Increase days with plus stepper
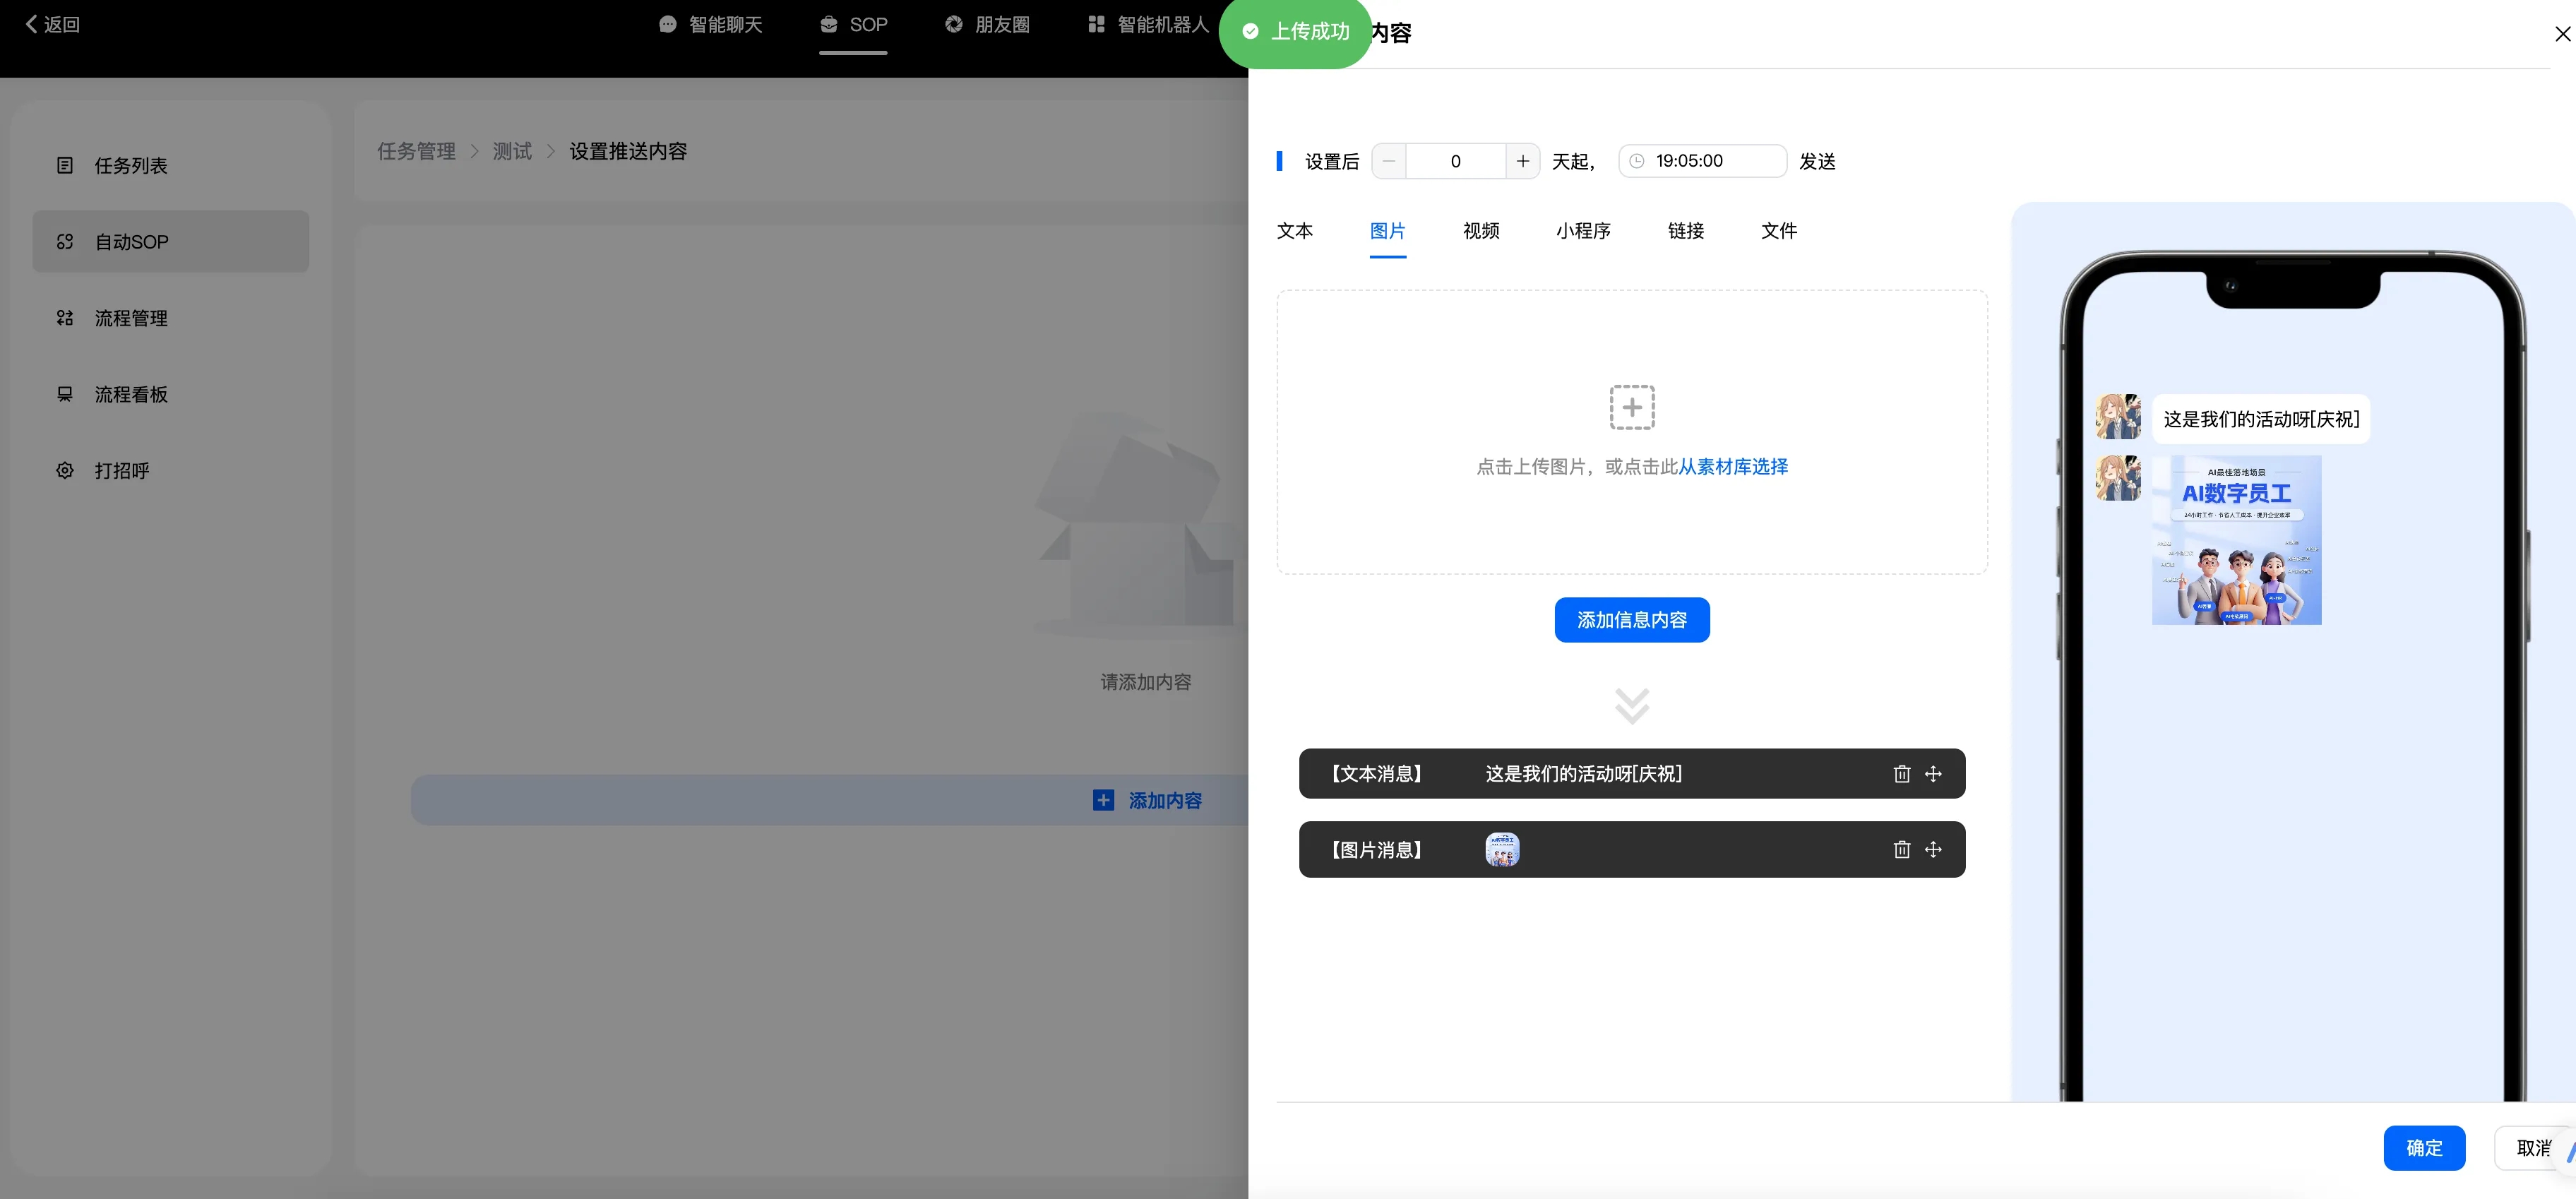 (1522, 161)
